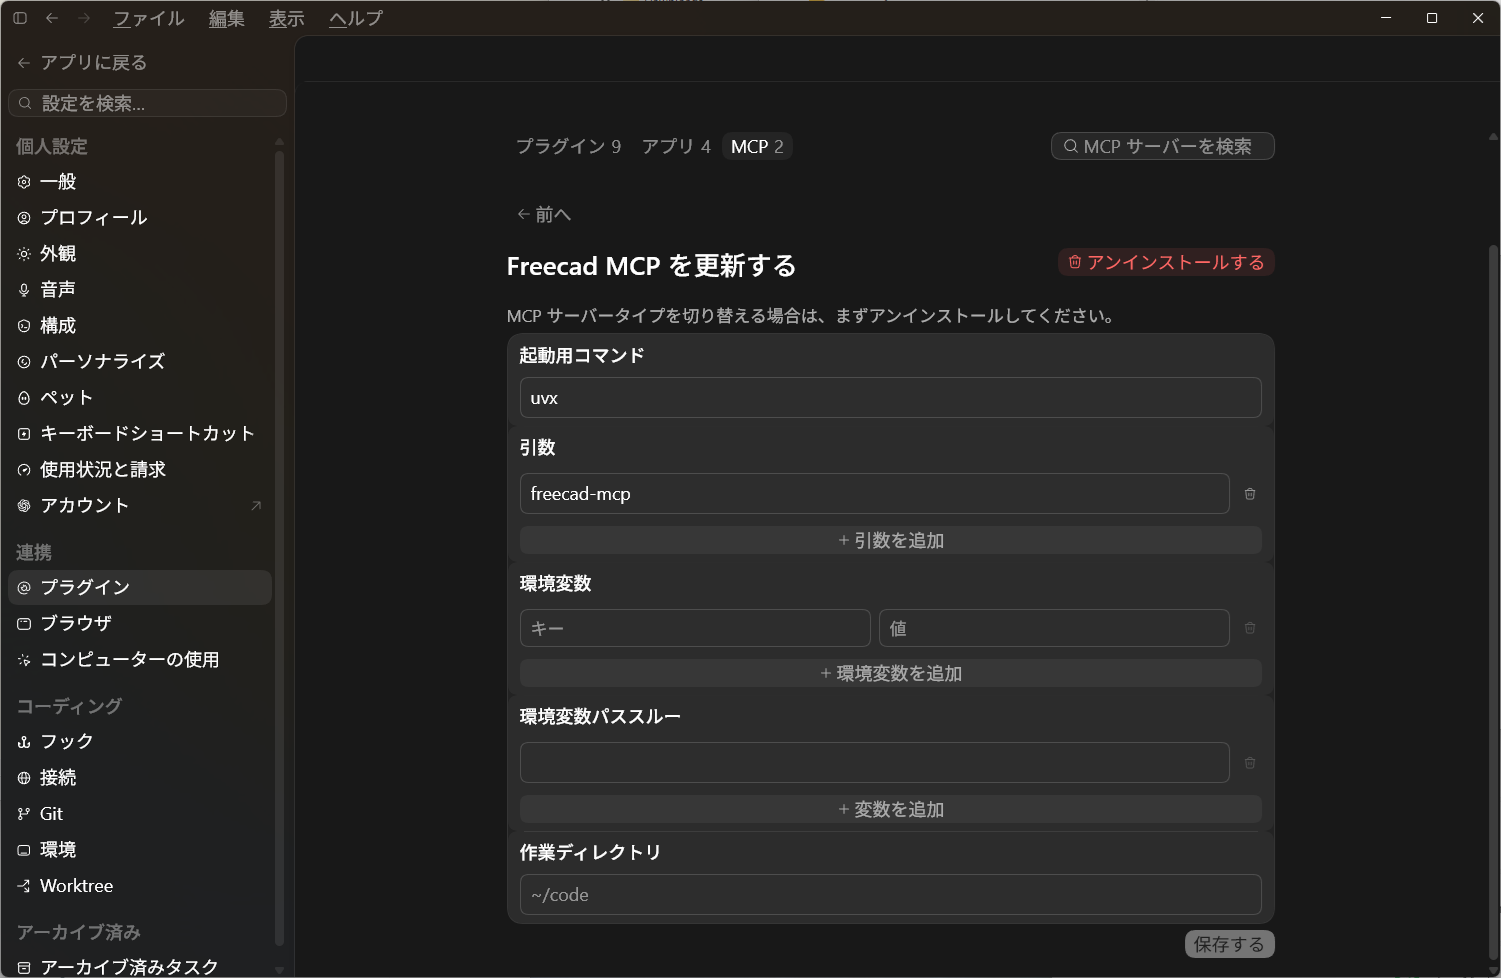This screenshot has height=978, width=1501.
Task: Click アンインストールする button
Action: [x=1166, y=262]
